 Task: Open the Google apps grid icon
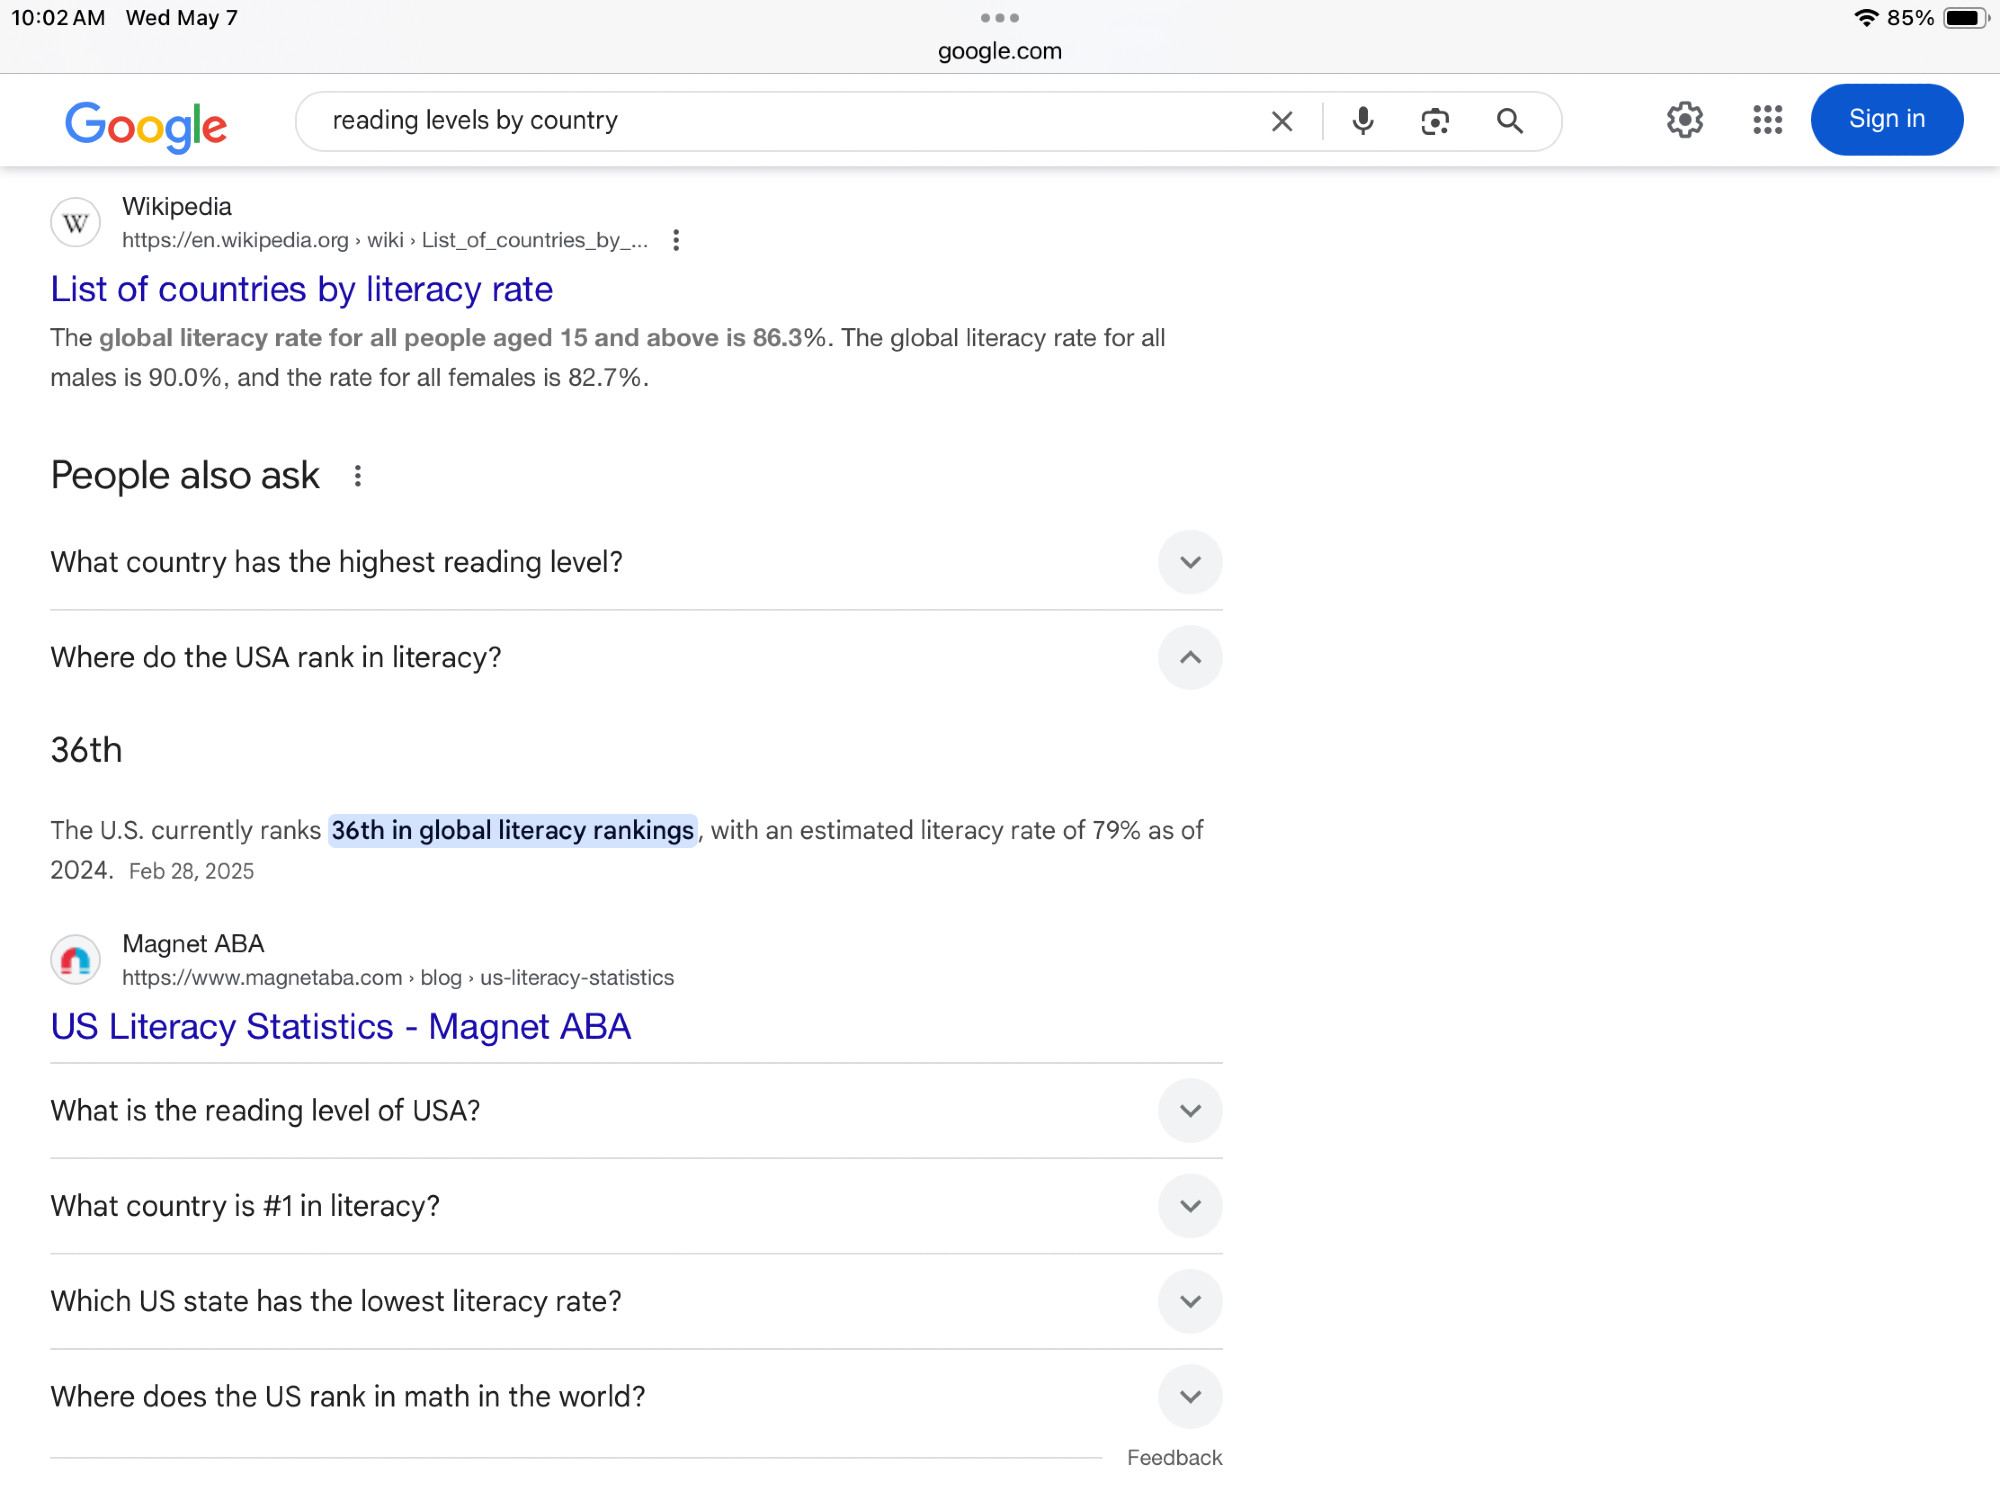pos(1767,120)
